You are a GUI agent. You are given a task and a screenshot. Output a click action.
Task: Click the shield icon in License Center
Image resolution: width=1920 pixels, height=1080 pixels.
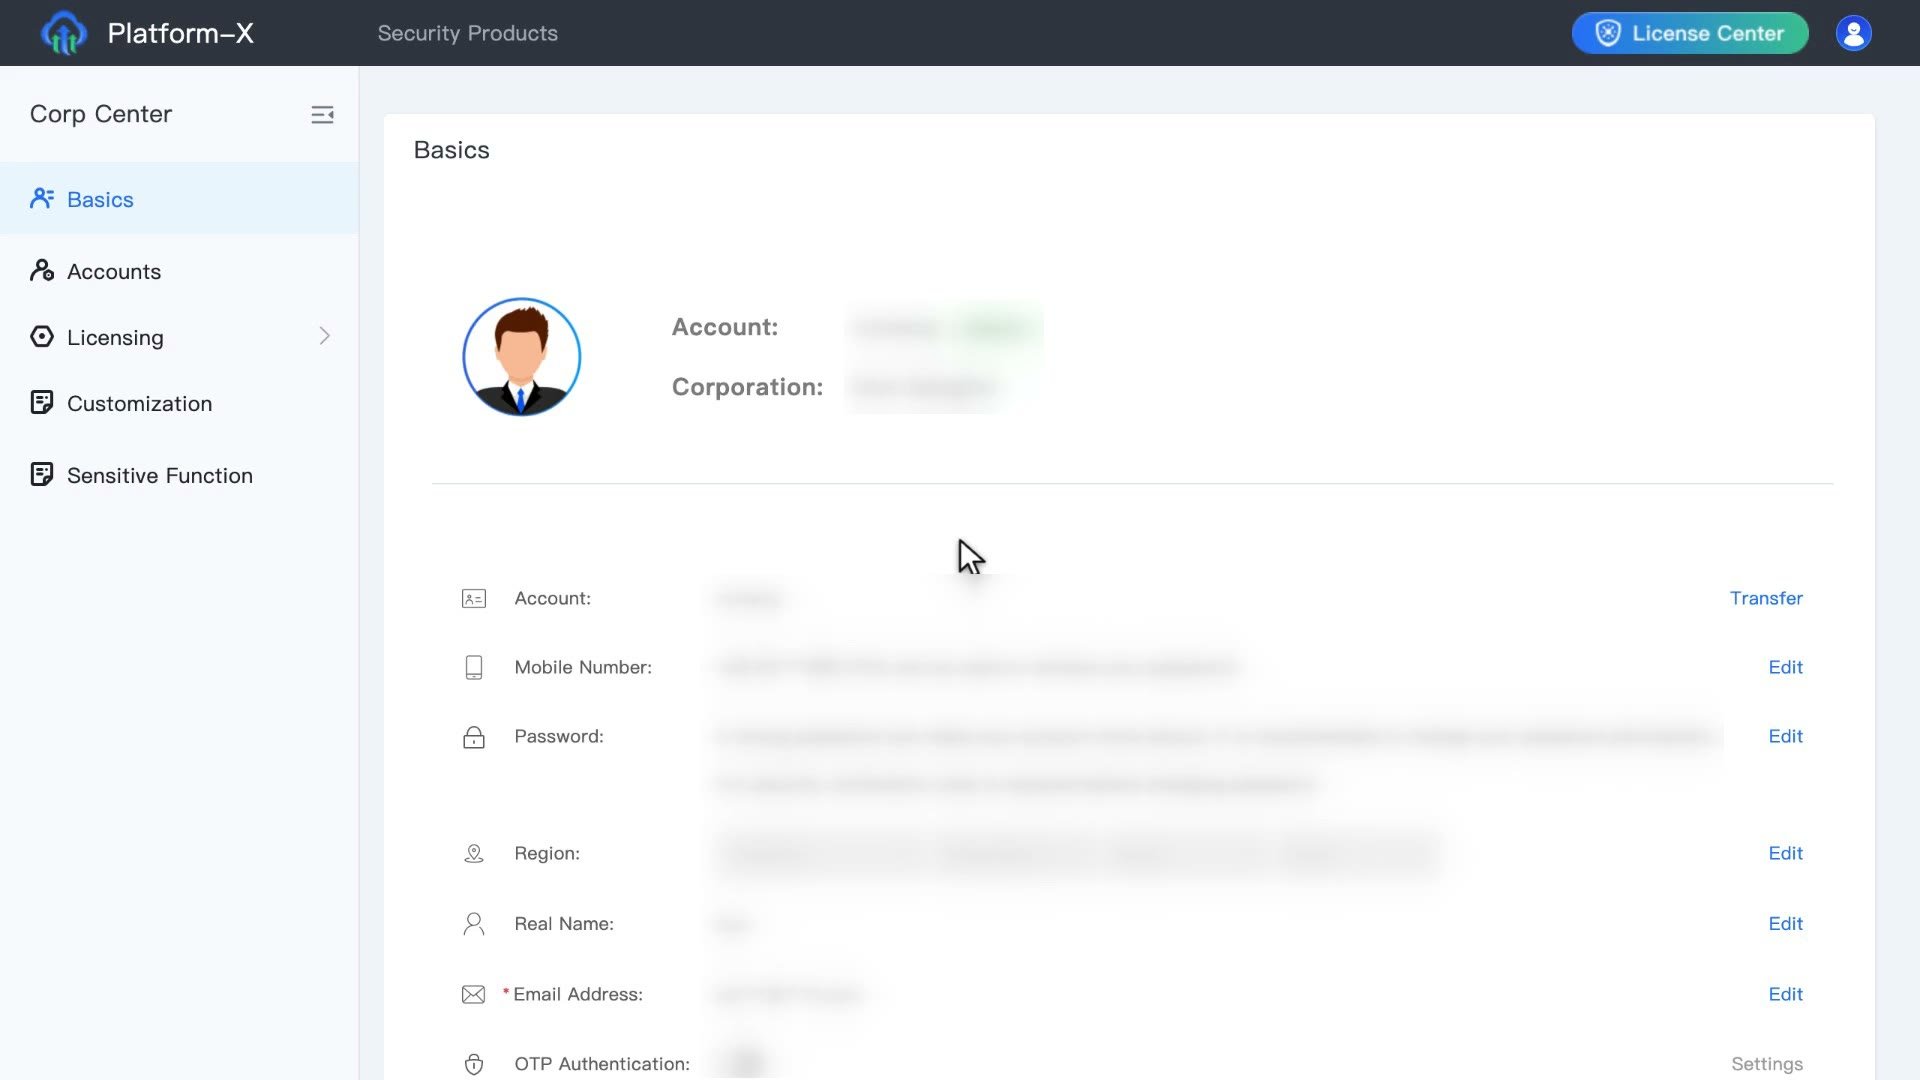click(1608, 33)
